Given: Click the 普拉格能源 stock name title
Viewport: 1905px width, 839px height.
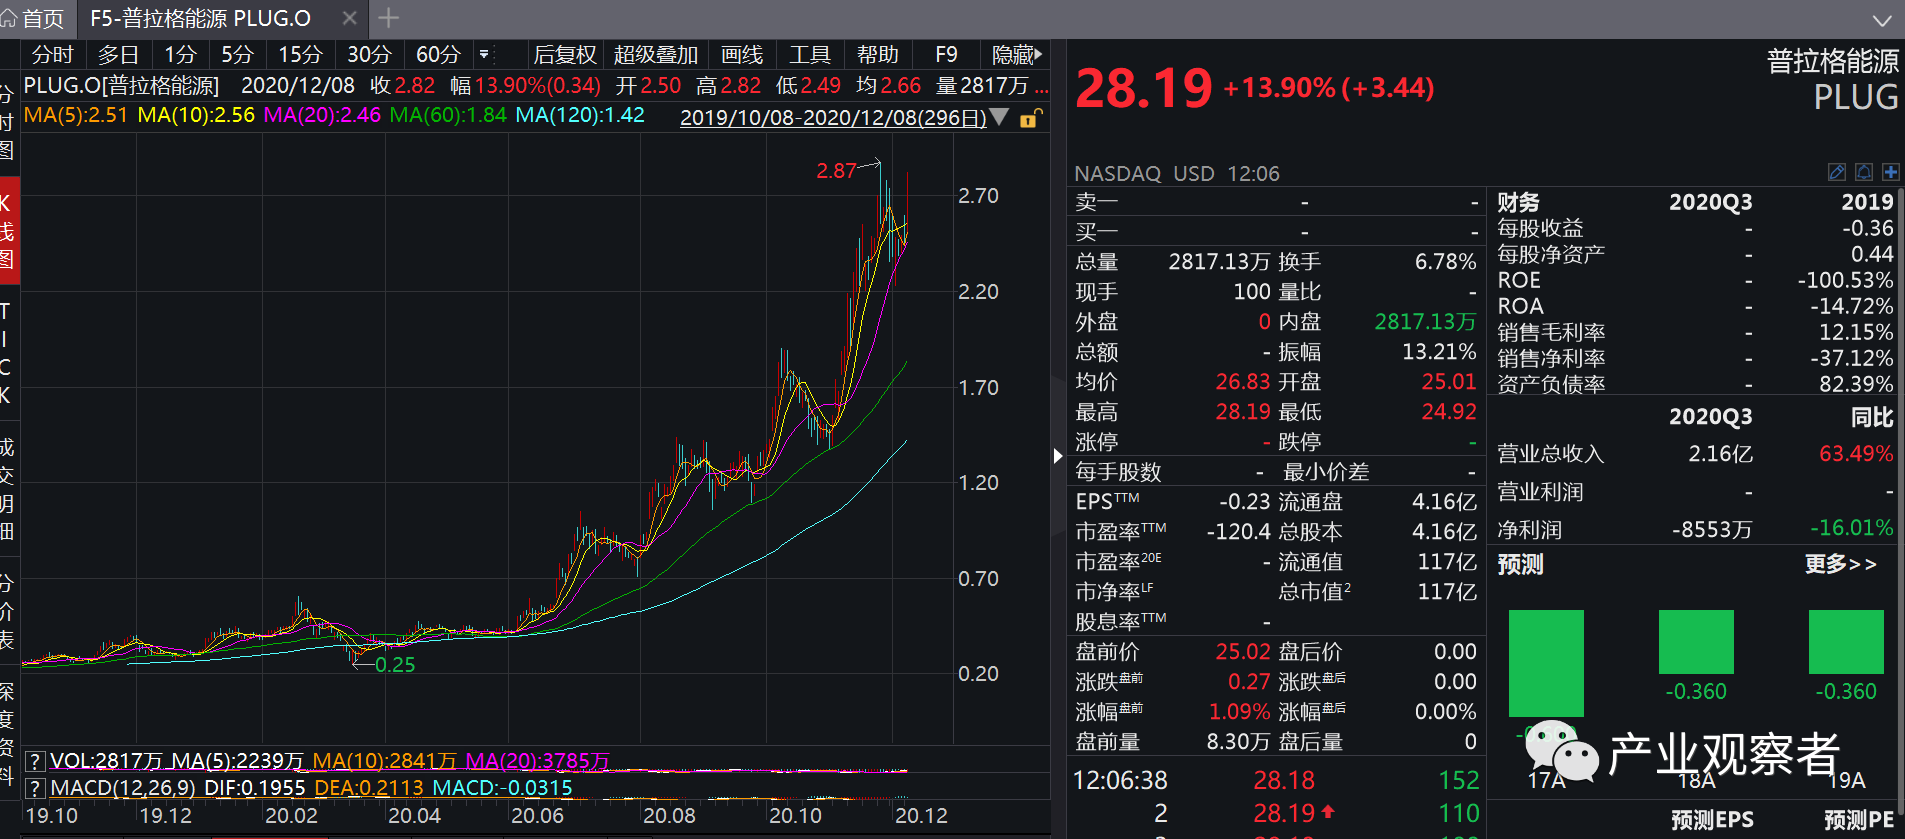Looking at the screenshot, I should 1832,62.
